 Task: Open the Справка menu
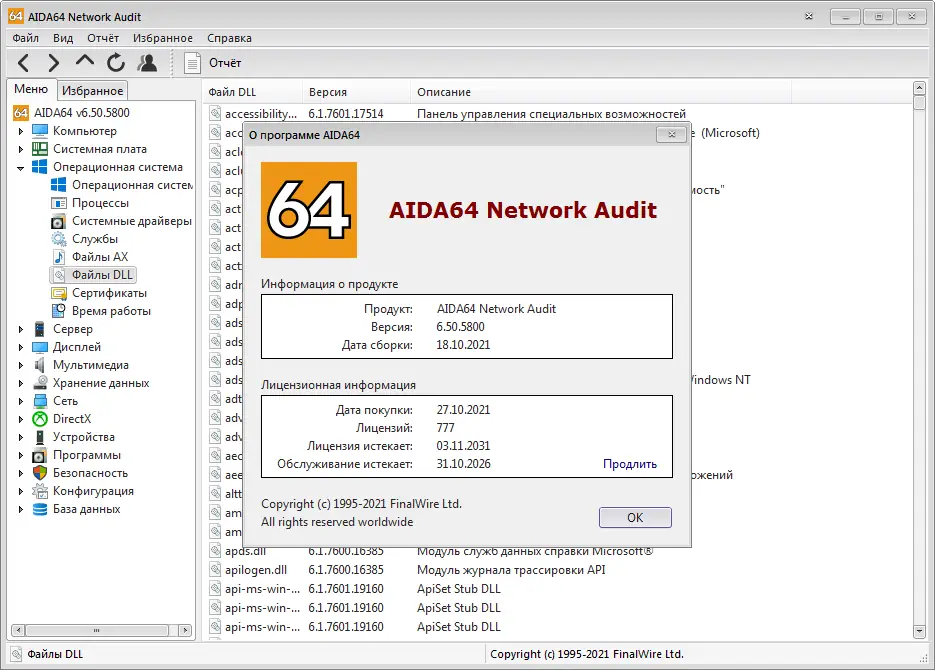[229, 38]
